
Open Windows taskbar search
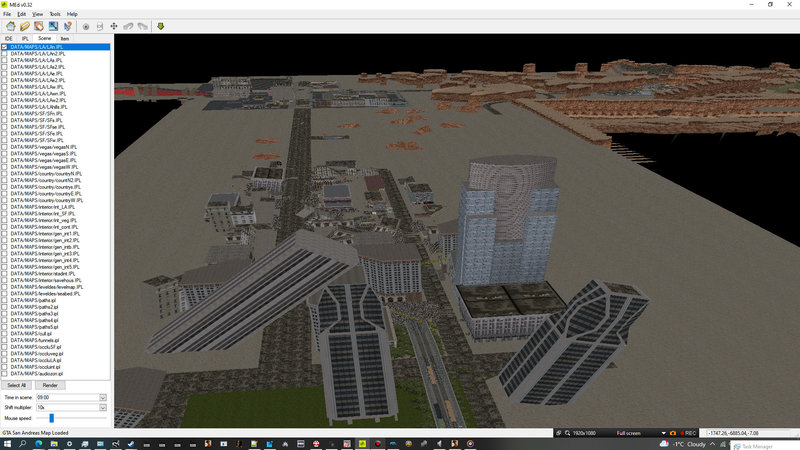(22, 444)
